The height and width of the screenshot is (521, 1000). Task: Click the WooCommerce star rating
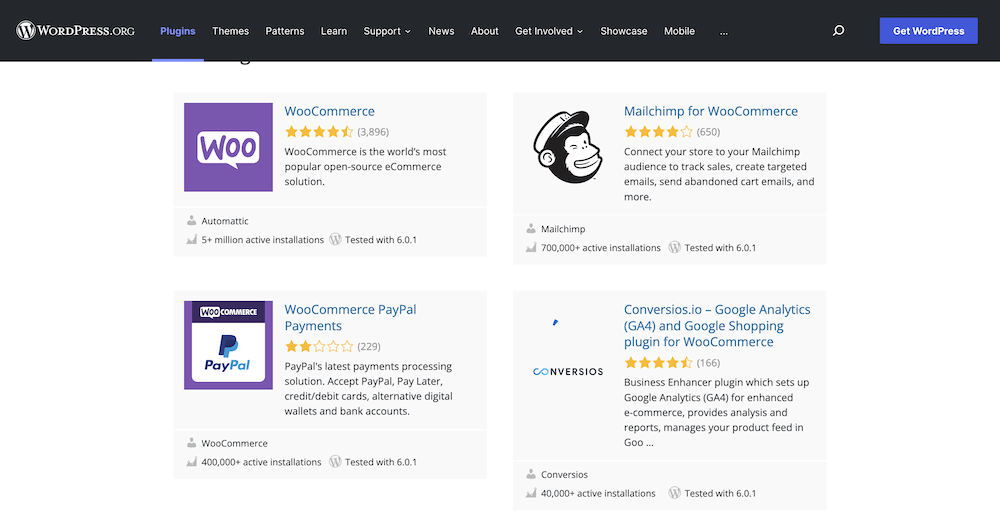319,132
